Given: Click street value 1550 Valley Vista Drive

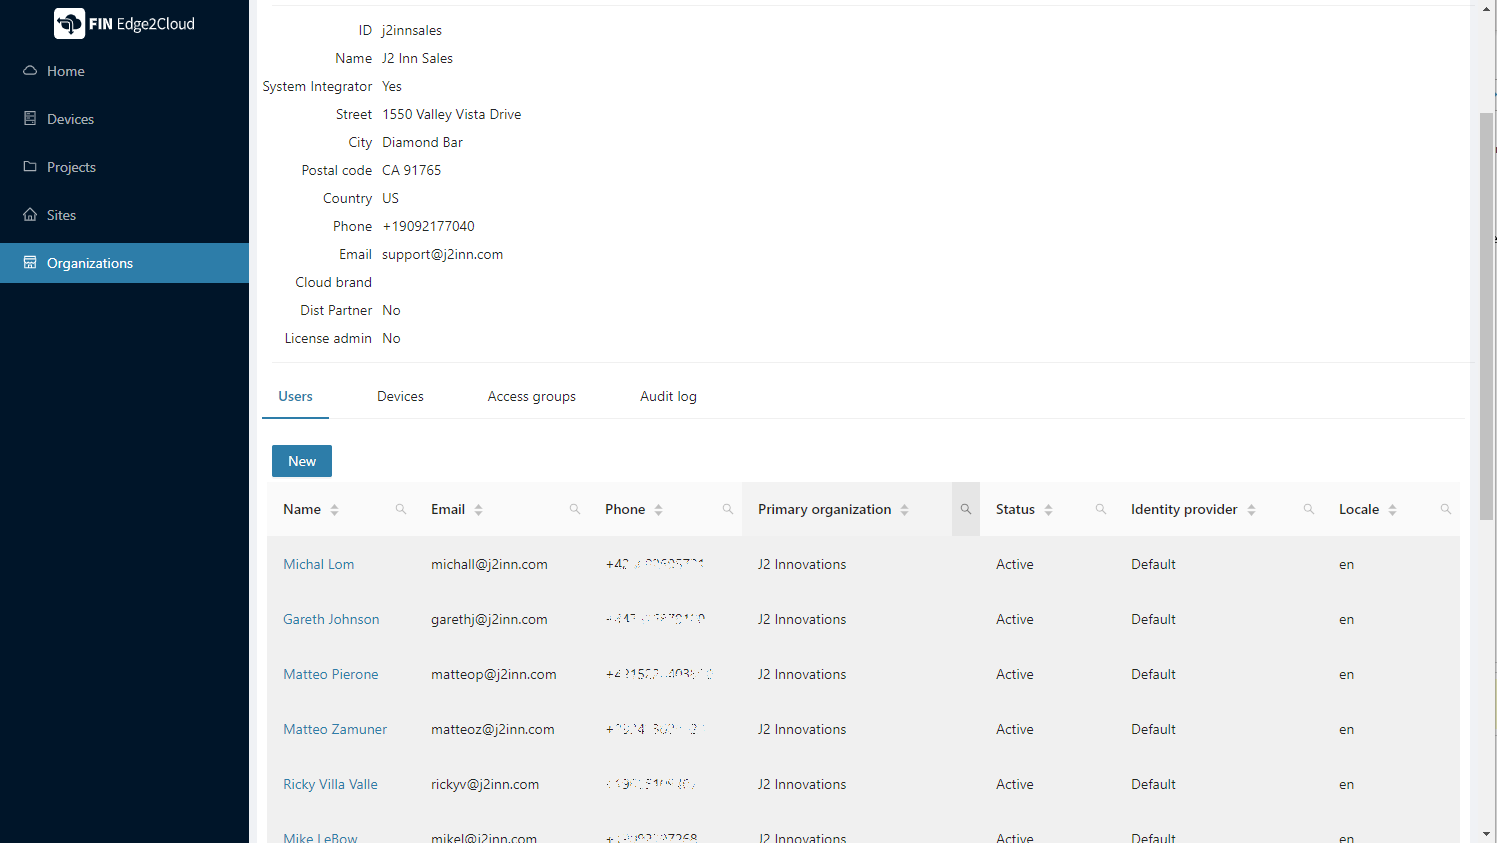Looking at the screenshot, I should (451, 114).
